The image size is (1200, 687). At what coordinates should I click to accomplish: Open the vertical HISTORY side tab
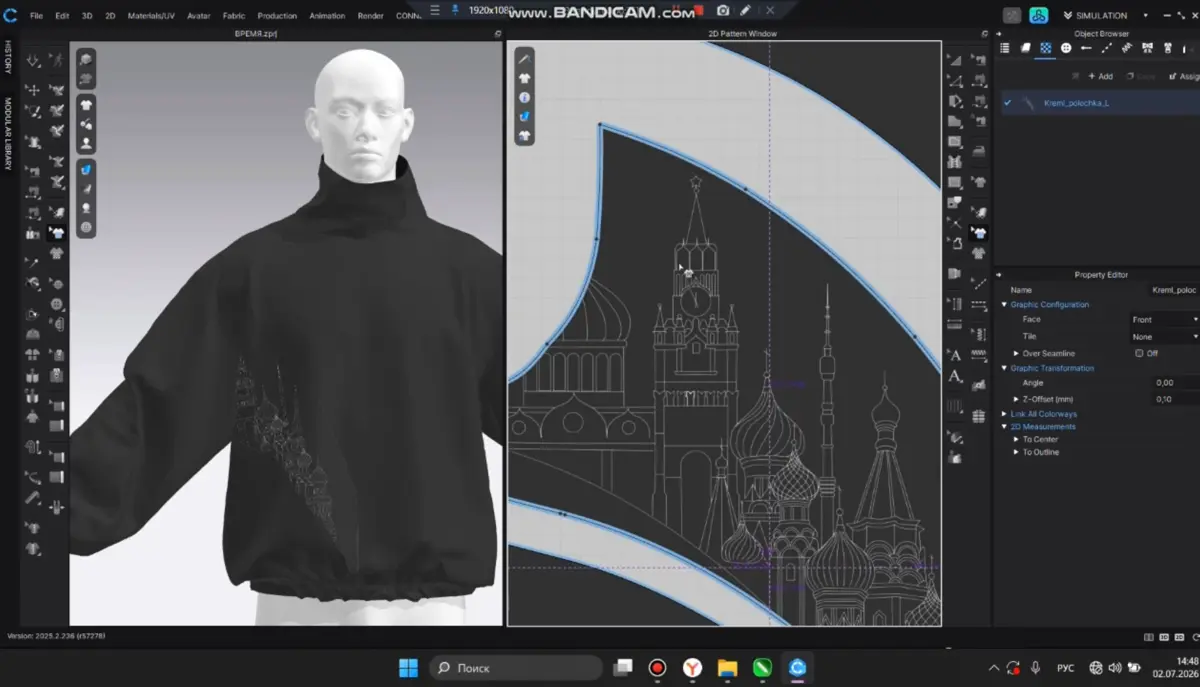[8, 57]
